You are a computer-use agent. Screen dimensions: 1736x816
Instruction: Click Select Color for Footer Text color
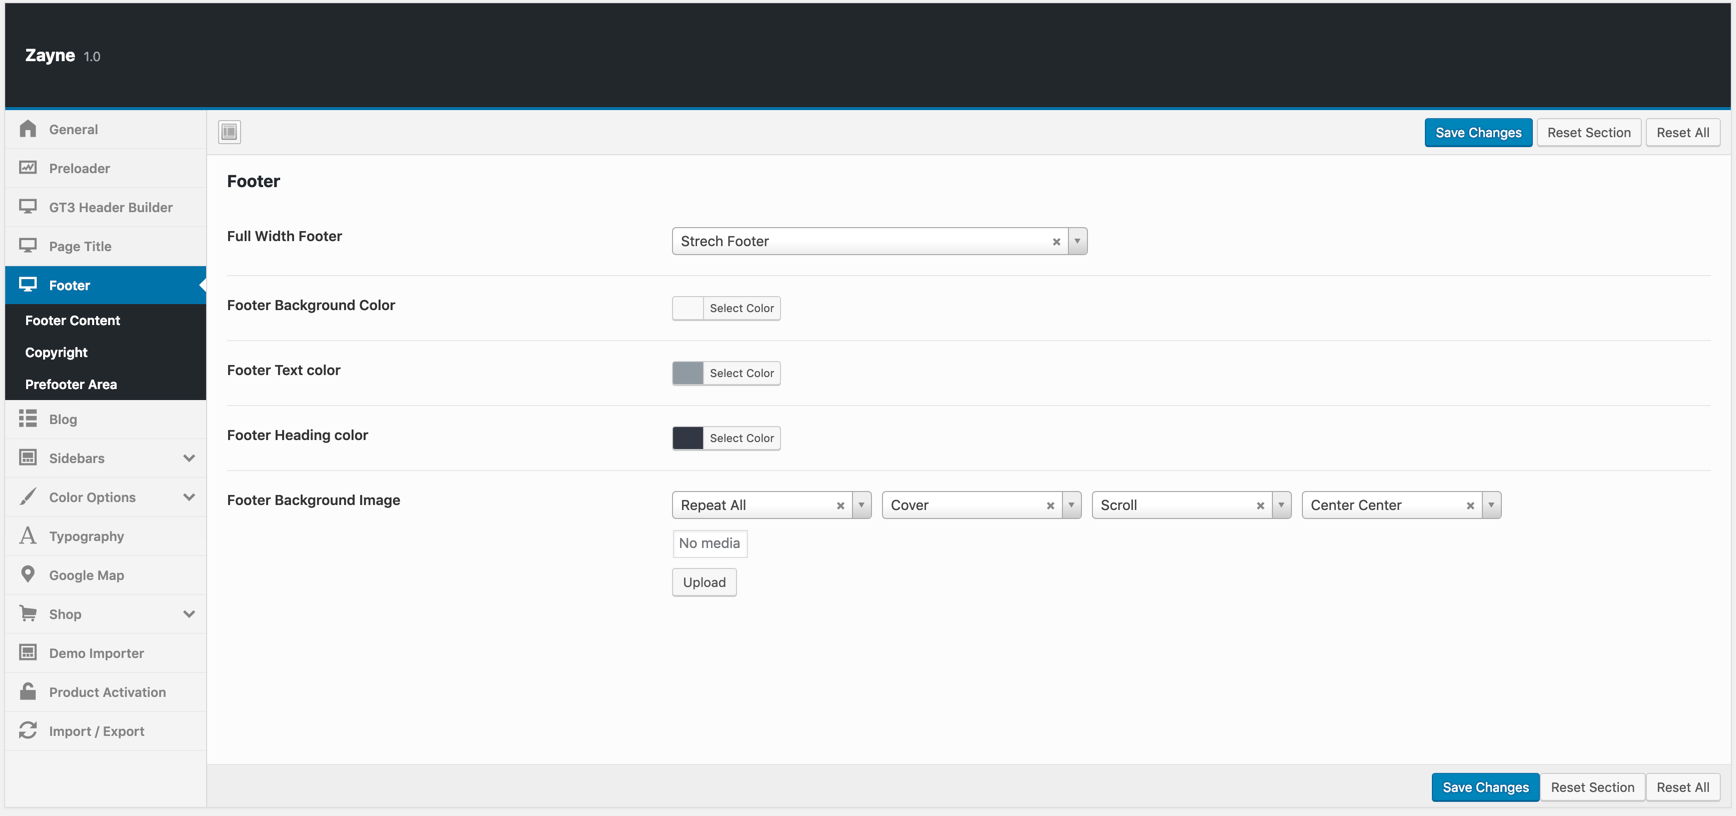point(742,373)
